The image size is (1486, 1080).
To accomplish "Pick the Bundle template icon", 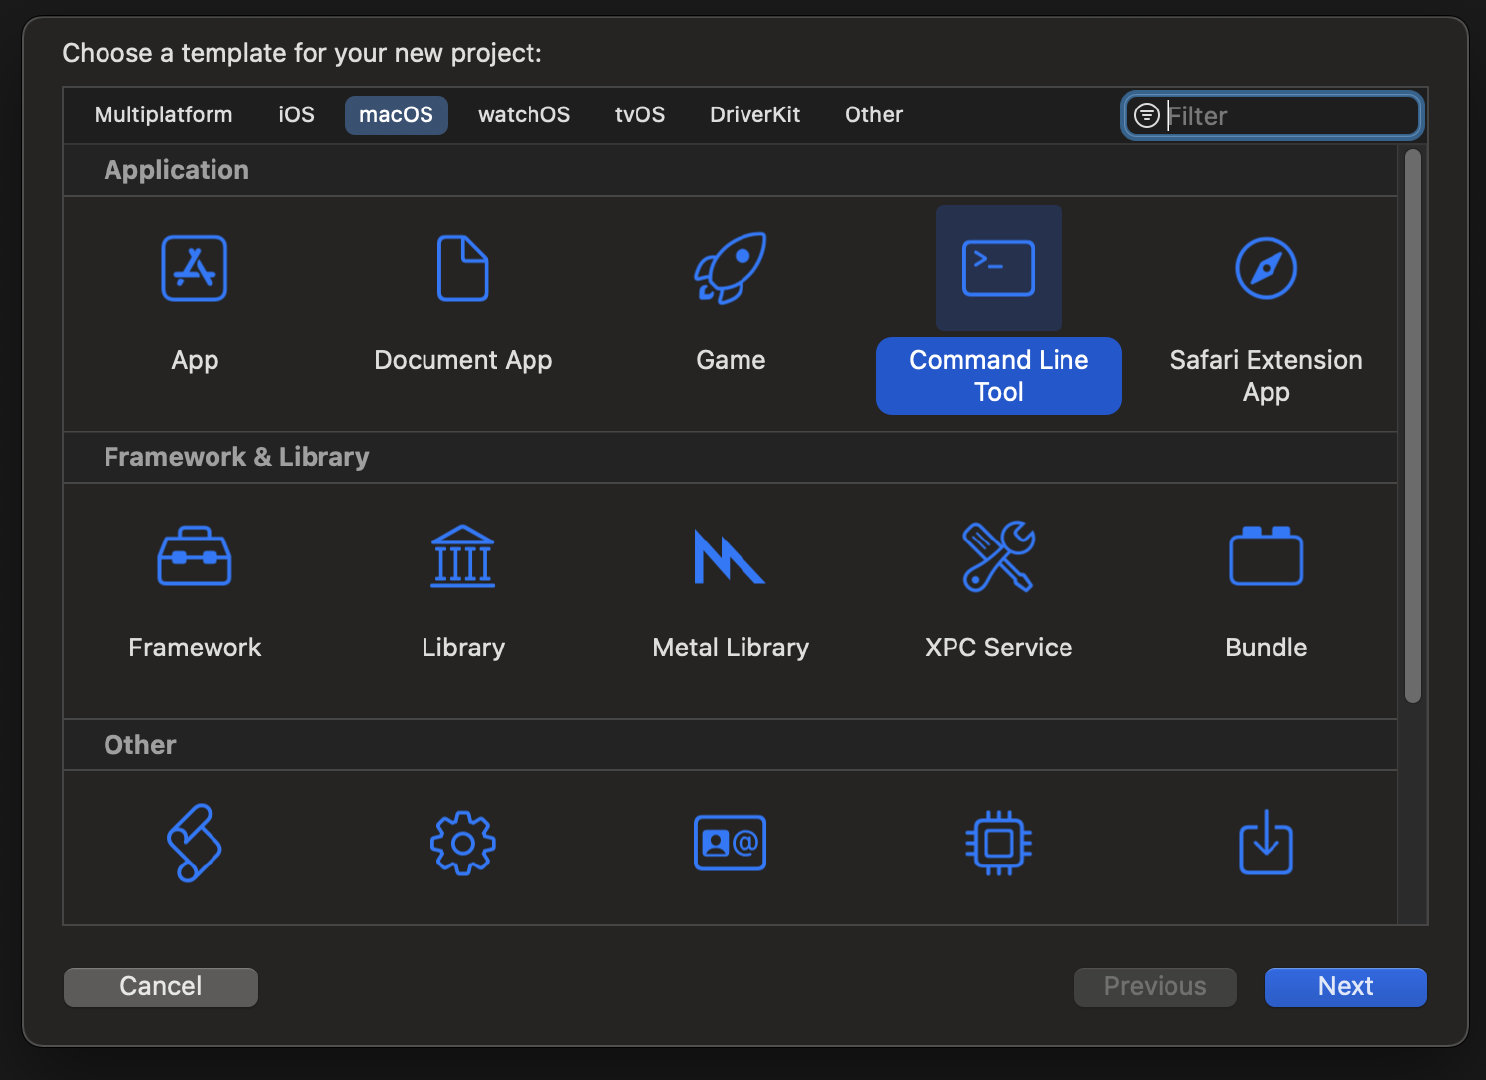I will 1266,556.
